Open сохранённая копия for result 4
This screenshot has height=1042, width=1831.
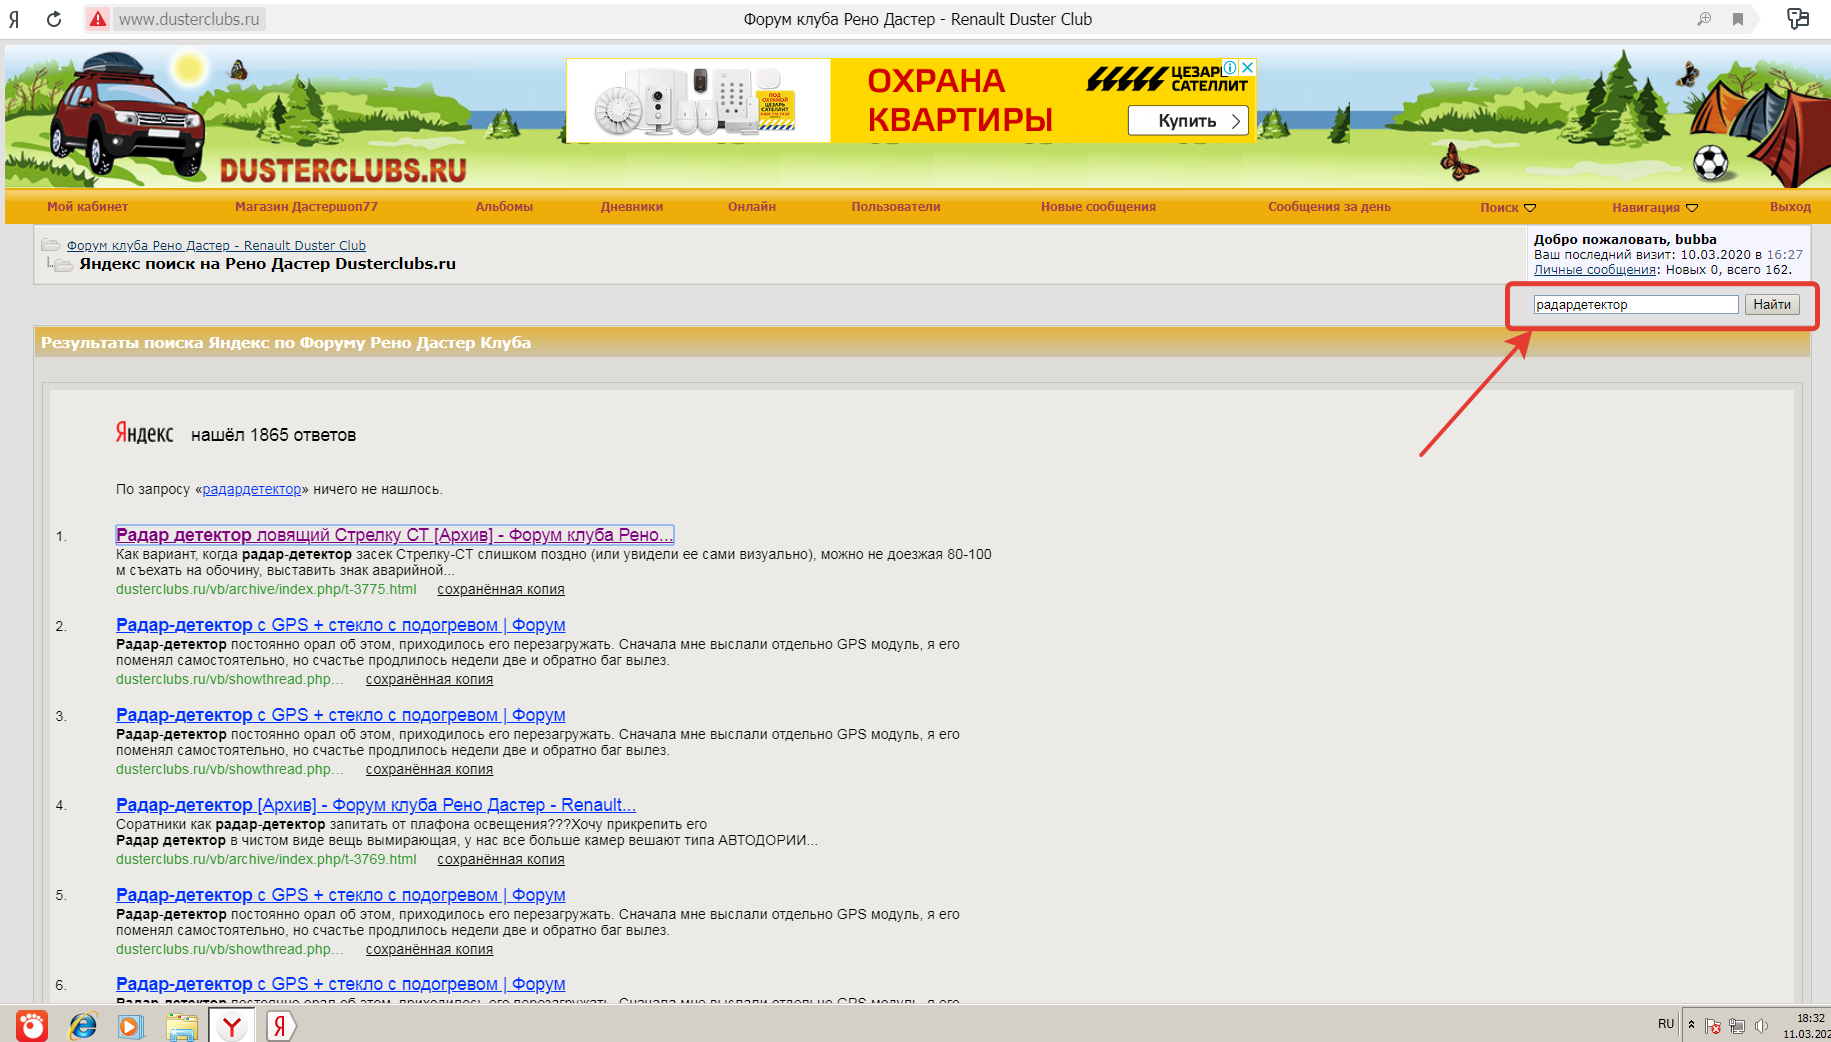point(501,860)
